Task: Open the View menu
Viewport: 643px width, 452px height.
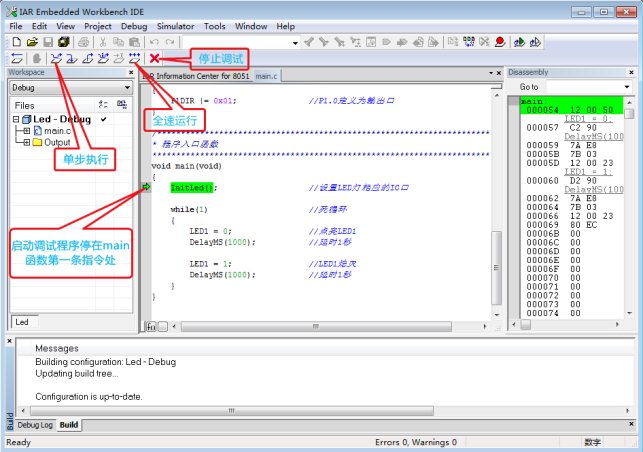Action: 65,26
